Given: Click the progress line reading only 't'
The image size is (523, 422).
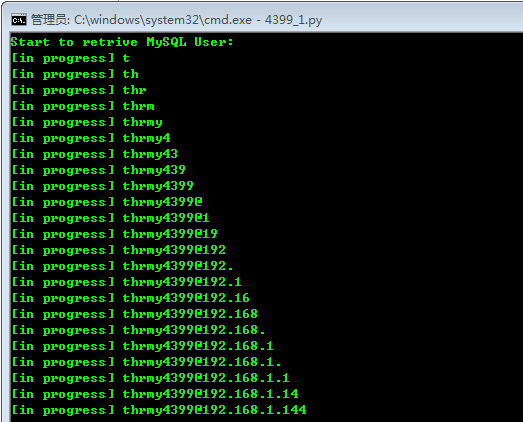Looking at the screenshot, I should [70, 58].
